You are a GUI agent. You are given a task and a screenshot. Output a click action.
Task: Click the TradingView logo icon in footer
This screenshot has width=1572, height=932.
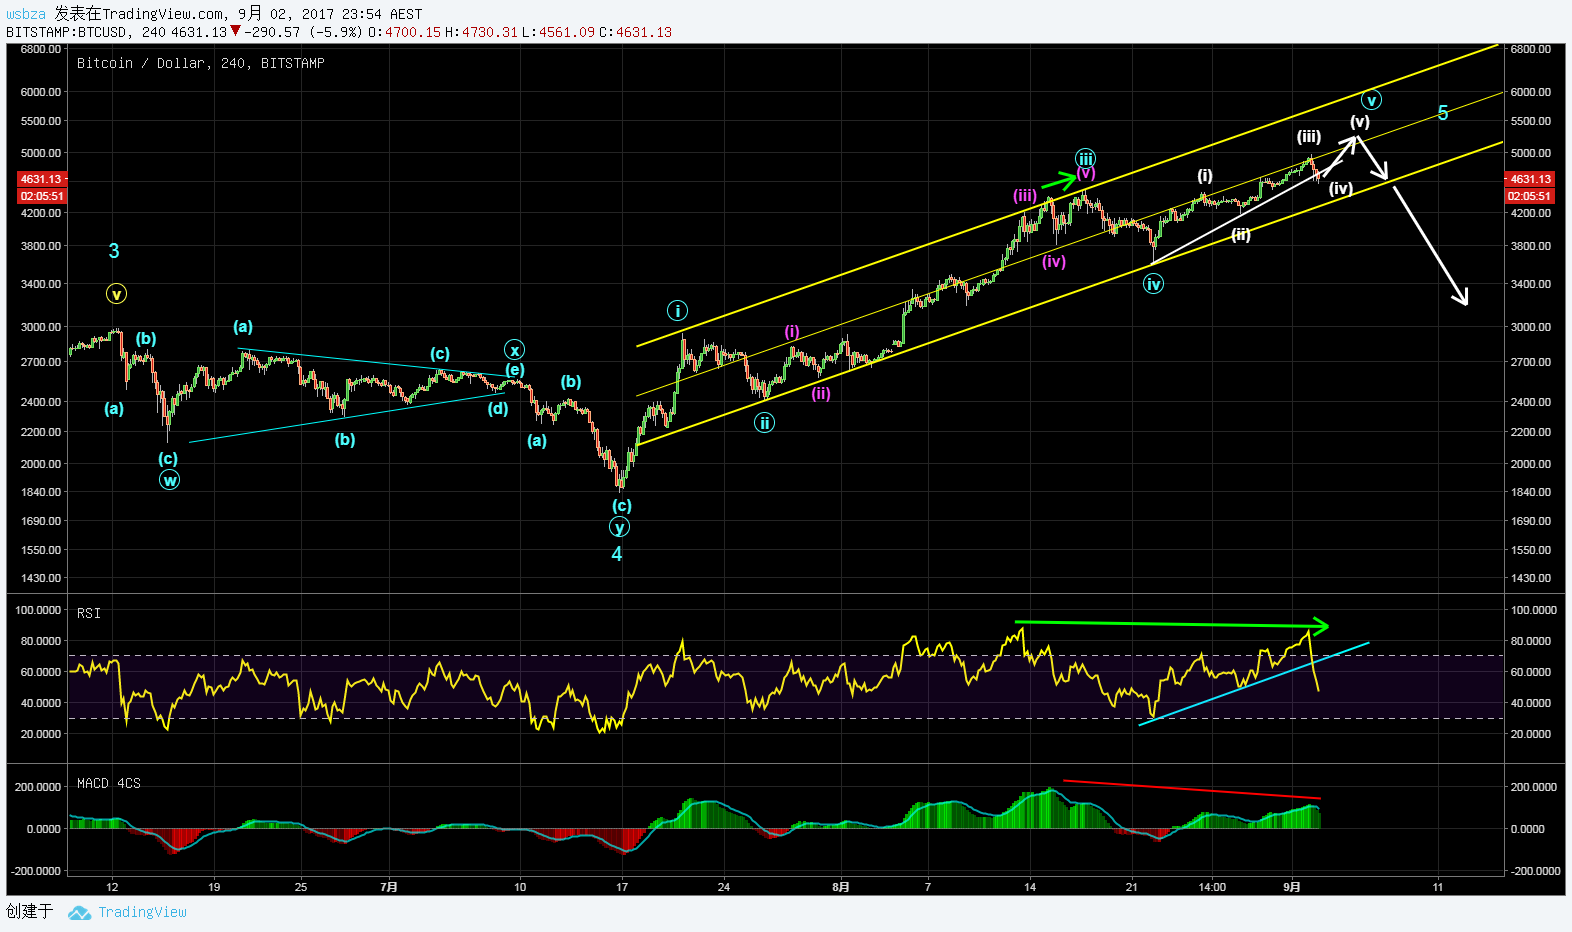79,912
